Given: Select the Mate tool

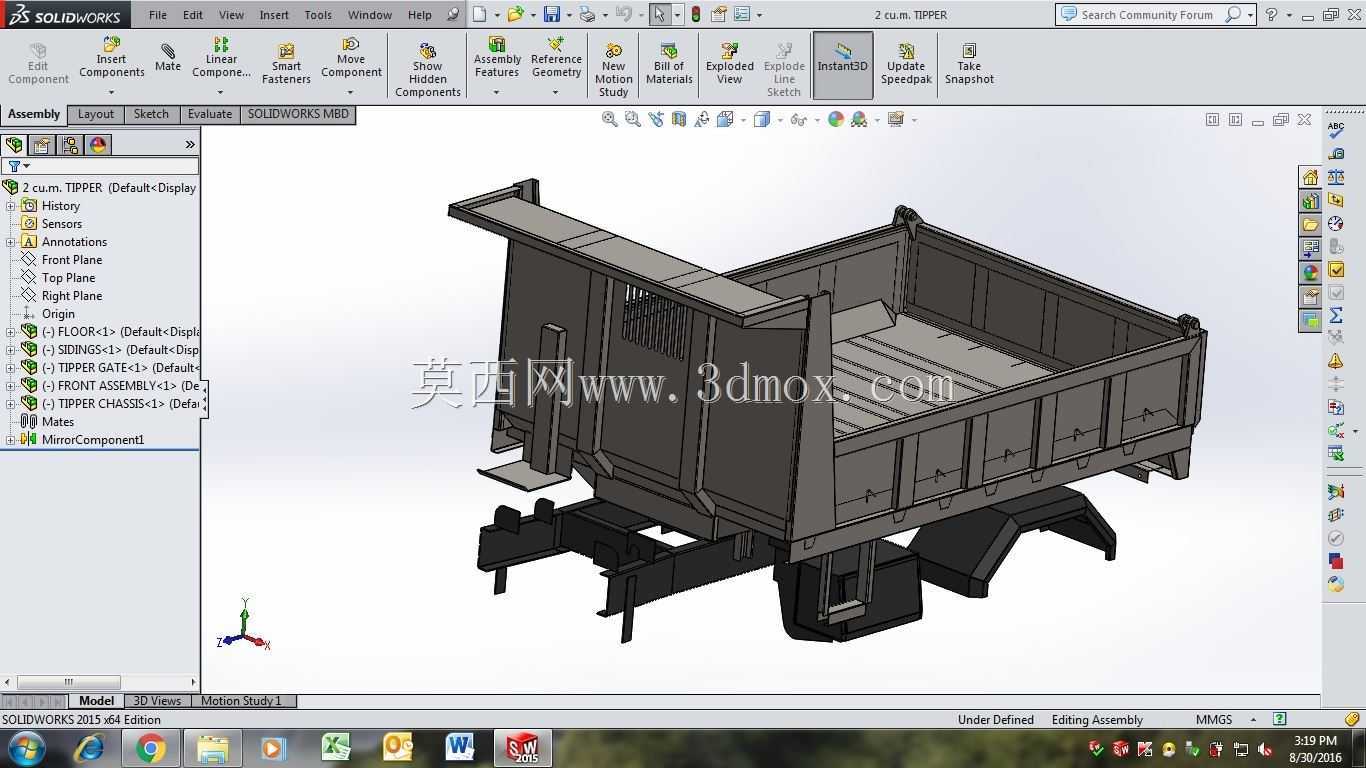Looking at the screenshot, I should click(167, 58).
